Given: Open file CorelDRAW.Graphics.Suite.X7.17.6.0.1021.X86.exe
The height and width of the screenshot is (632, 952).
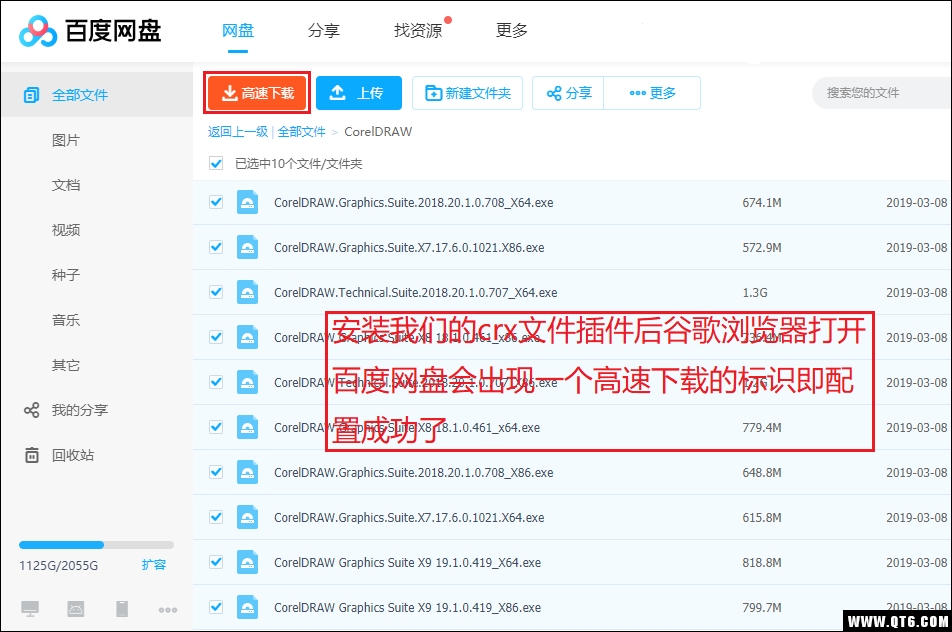Looking at the screenshot, I should click(x=409, y=248).
